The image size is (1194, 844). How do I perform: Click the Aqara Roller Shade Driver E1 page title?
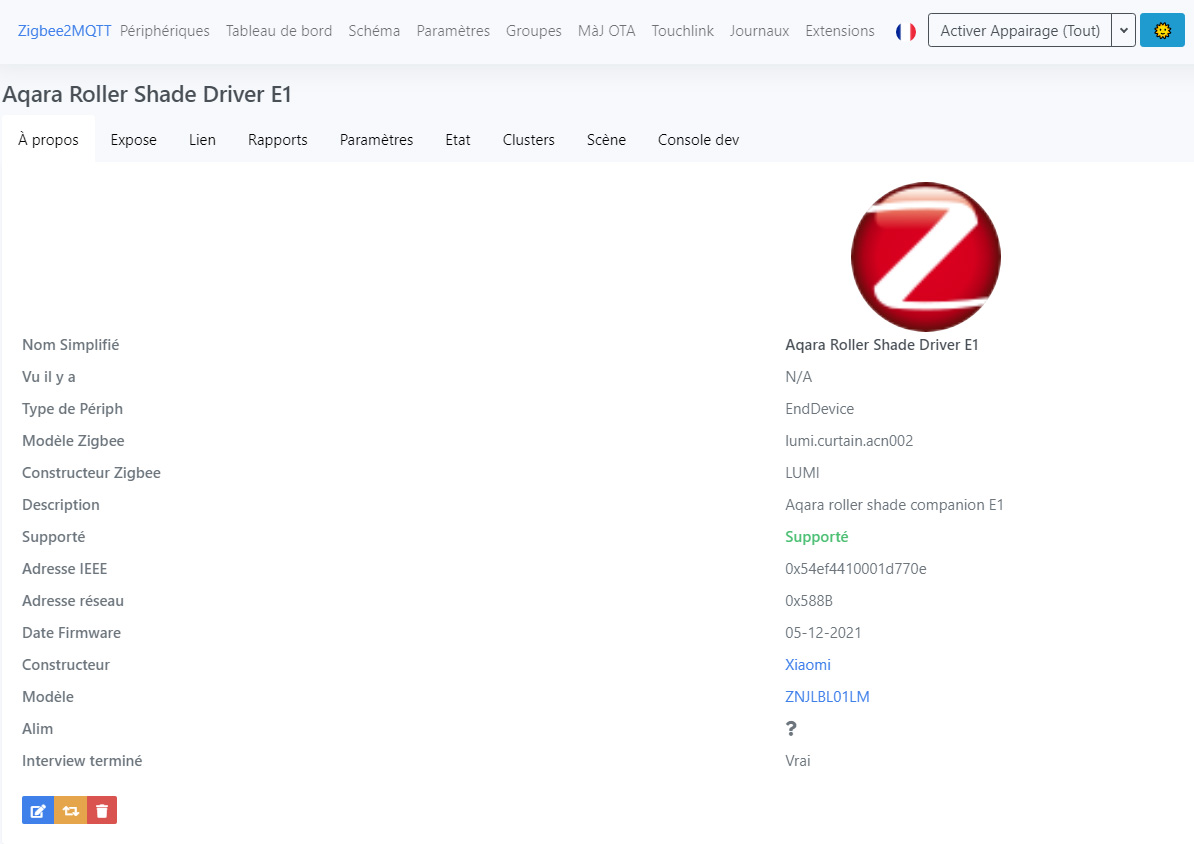(x=147, y=94)
